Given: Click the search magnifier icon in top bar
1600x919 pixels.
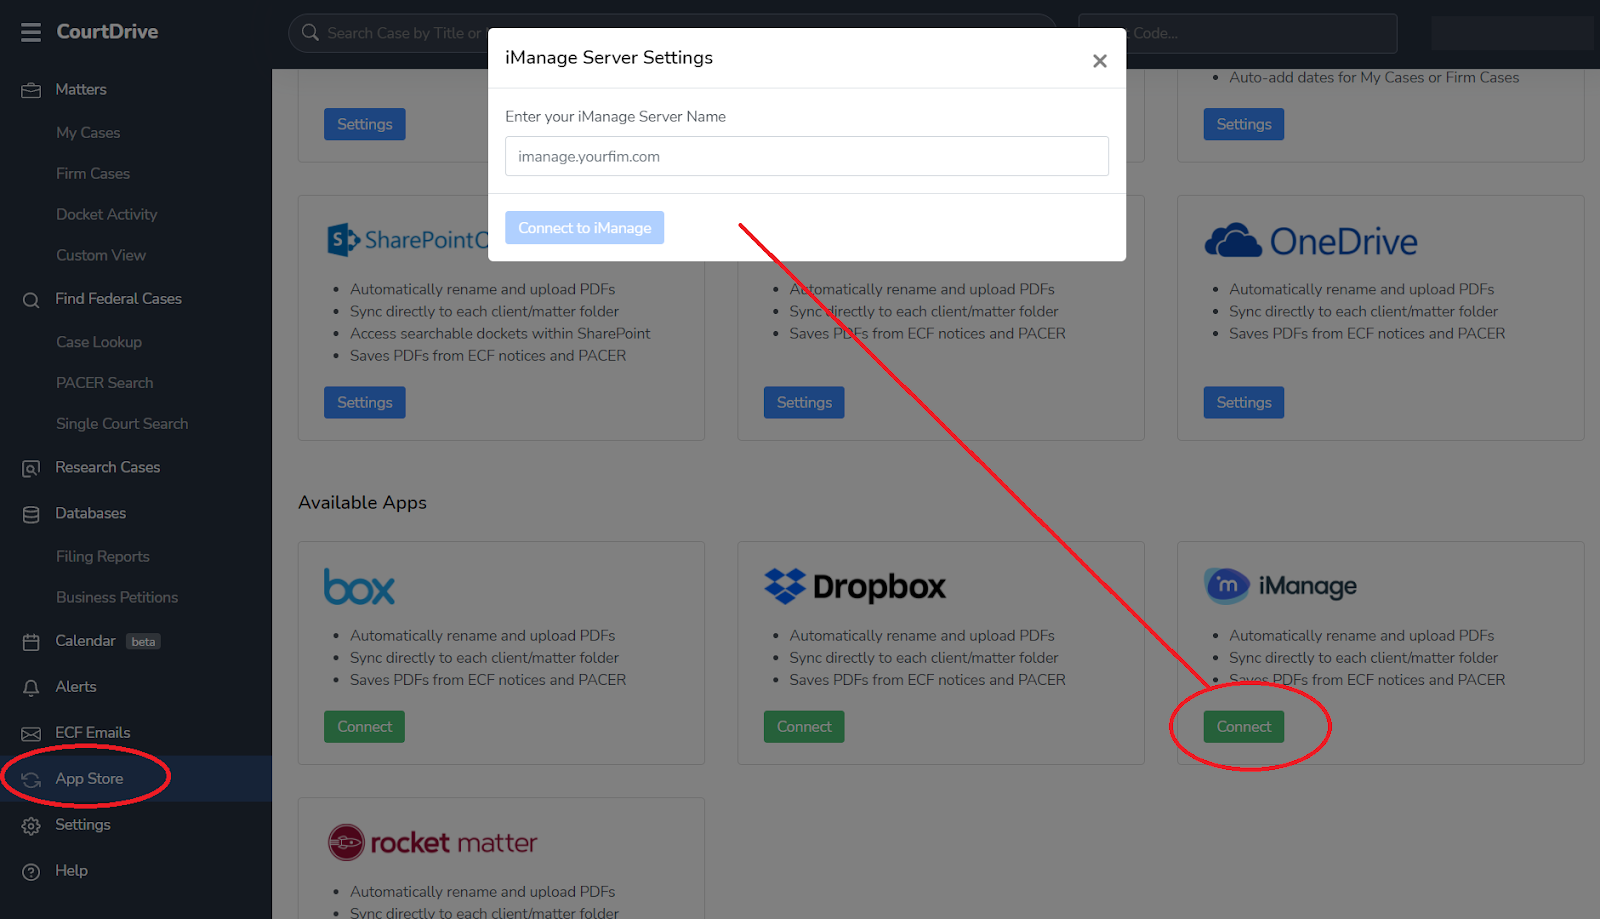Looking at the screenshot, I should point(310,32).
